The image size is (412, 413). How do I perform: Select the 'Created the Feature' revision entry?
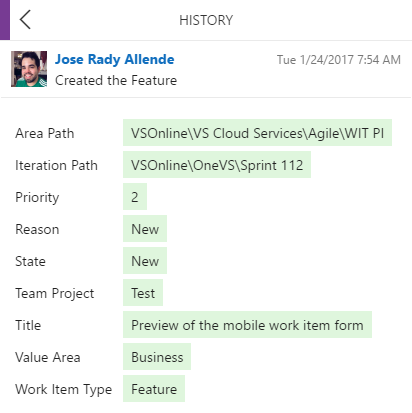(116, 80)
